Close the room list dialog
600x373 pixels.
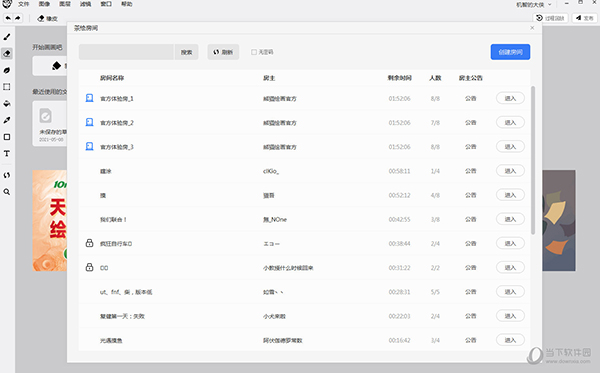point(532,28)
